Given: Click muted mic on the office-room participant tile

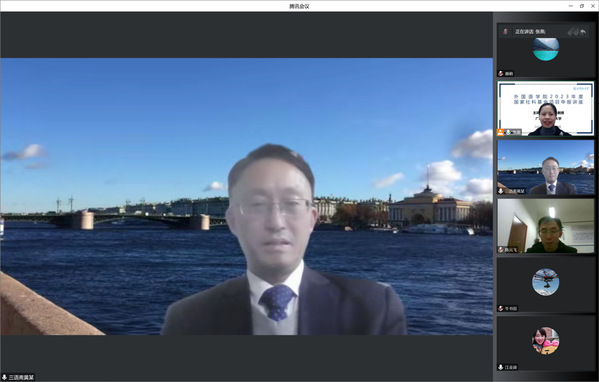Looking at the screenshot, I should pos(501,250).
